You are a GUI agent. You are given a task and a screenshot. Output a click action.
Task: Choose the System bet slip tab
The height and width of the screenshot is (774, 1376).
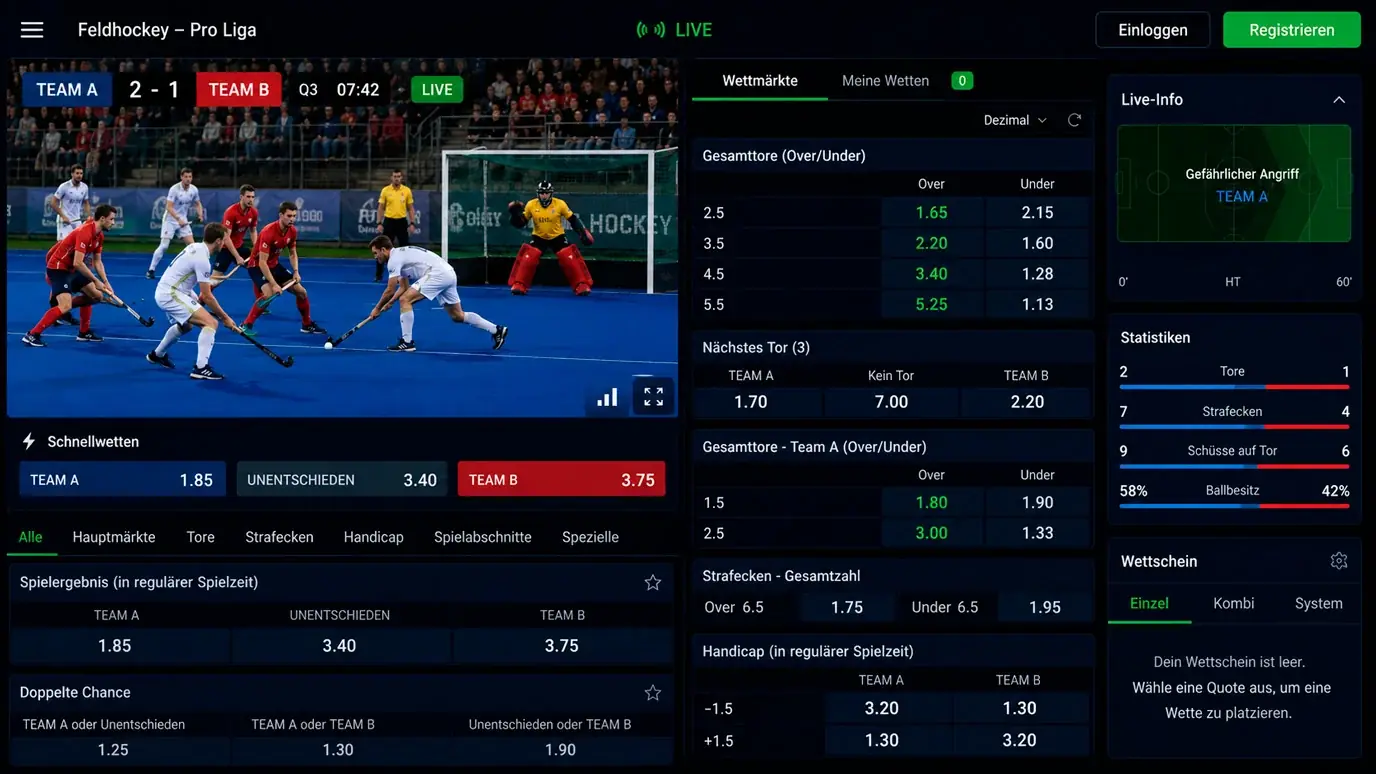[x=1318, y=603]
